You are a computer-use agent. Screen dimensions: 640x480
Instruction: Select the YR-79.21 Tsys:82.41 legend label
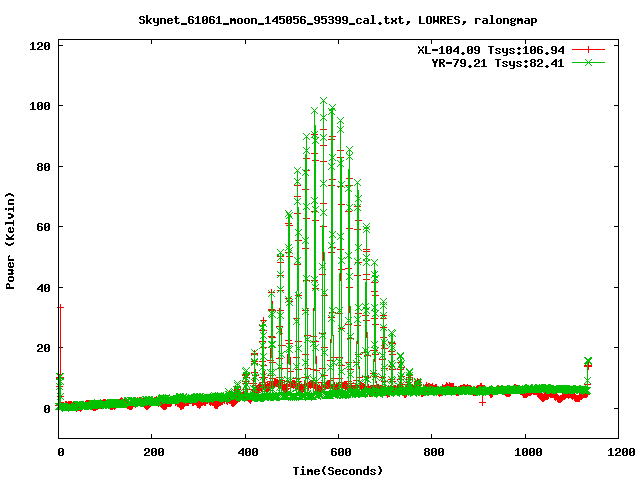(497, 62)
